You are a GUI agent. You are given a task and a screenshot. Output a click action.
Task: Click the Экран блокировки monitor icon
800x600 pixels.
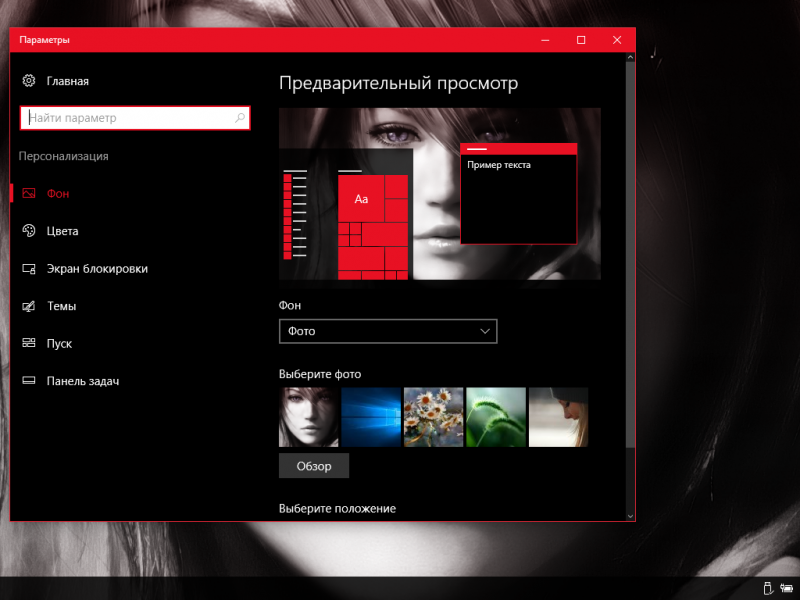29,268
